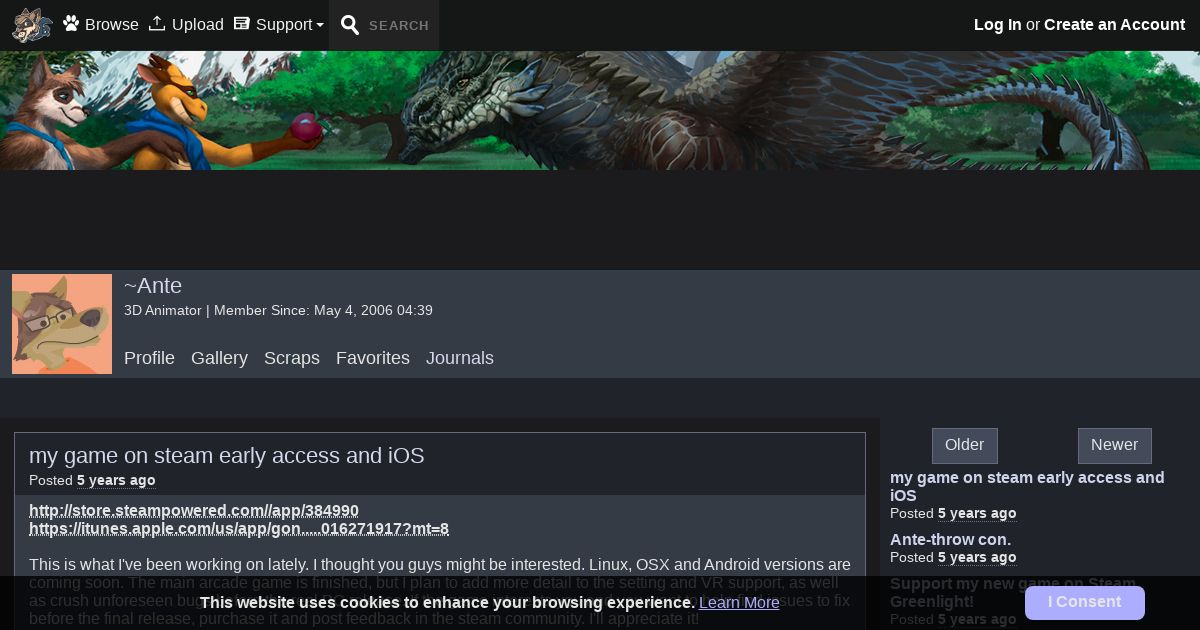Screen dimensions: 1200x630
Task: Click main post '5 years ago' timestamp
Action: coord(116,481)
